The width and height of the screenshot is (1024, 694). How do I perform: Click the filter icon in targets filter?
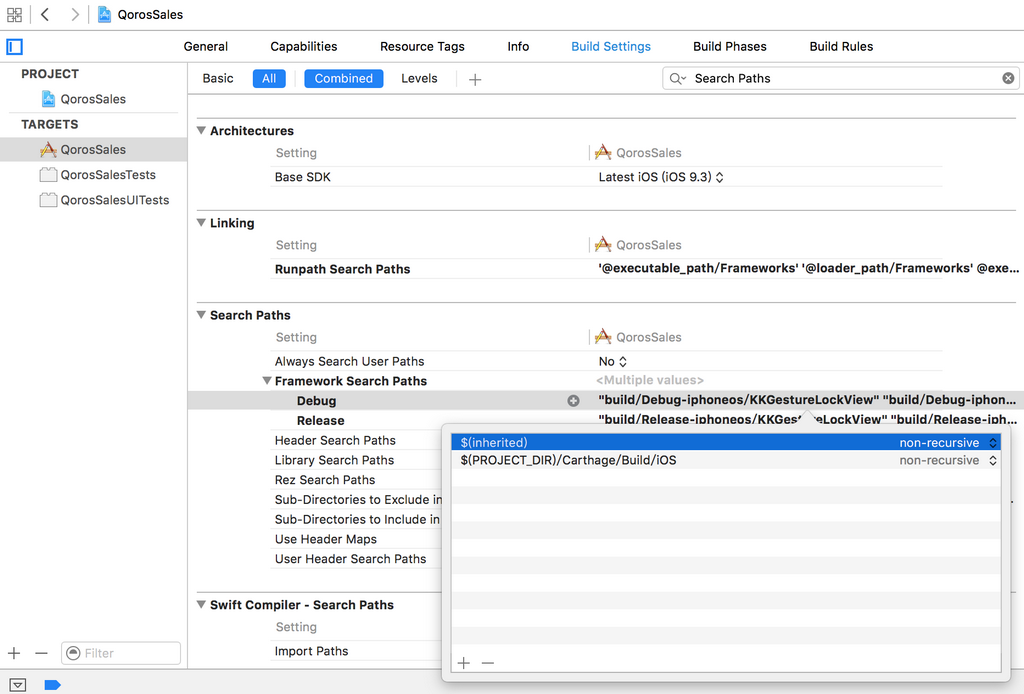click(73, 653)
